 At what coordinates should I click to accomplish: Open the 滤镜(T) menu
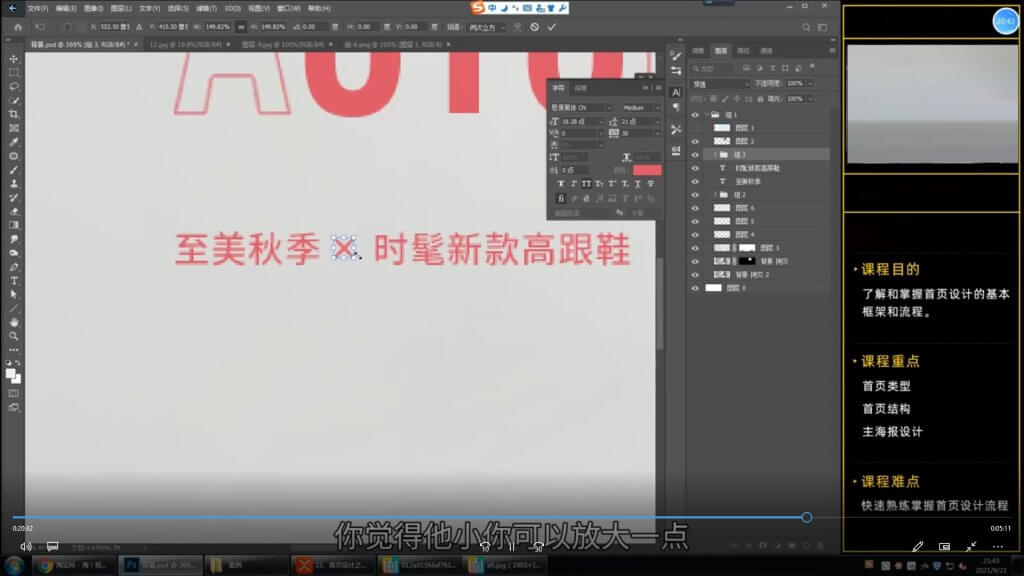(x=206, y=8)
